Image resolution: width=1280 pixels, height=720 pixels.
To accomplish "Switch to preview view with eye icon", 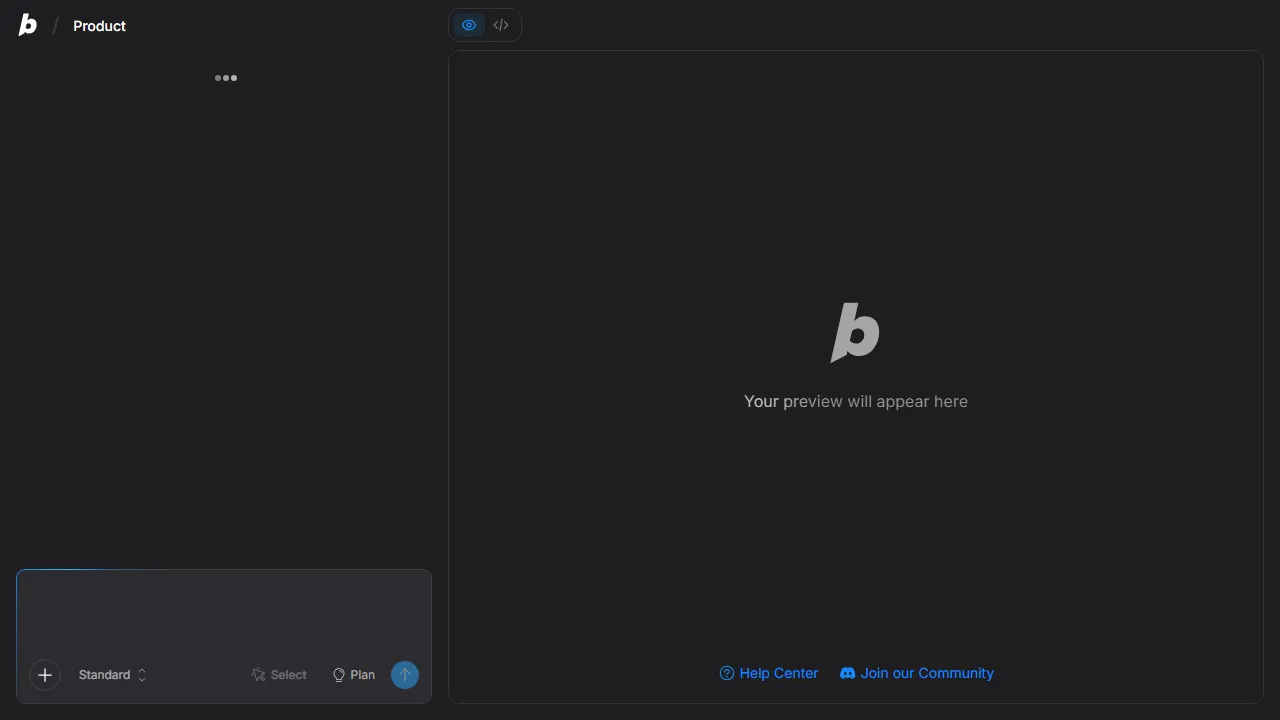I will (469, 25).
